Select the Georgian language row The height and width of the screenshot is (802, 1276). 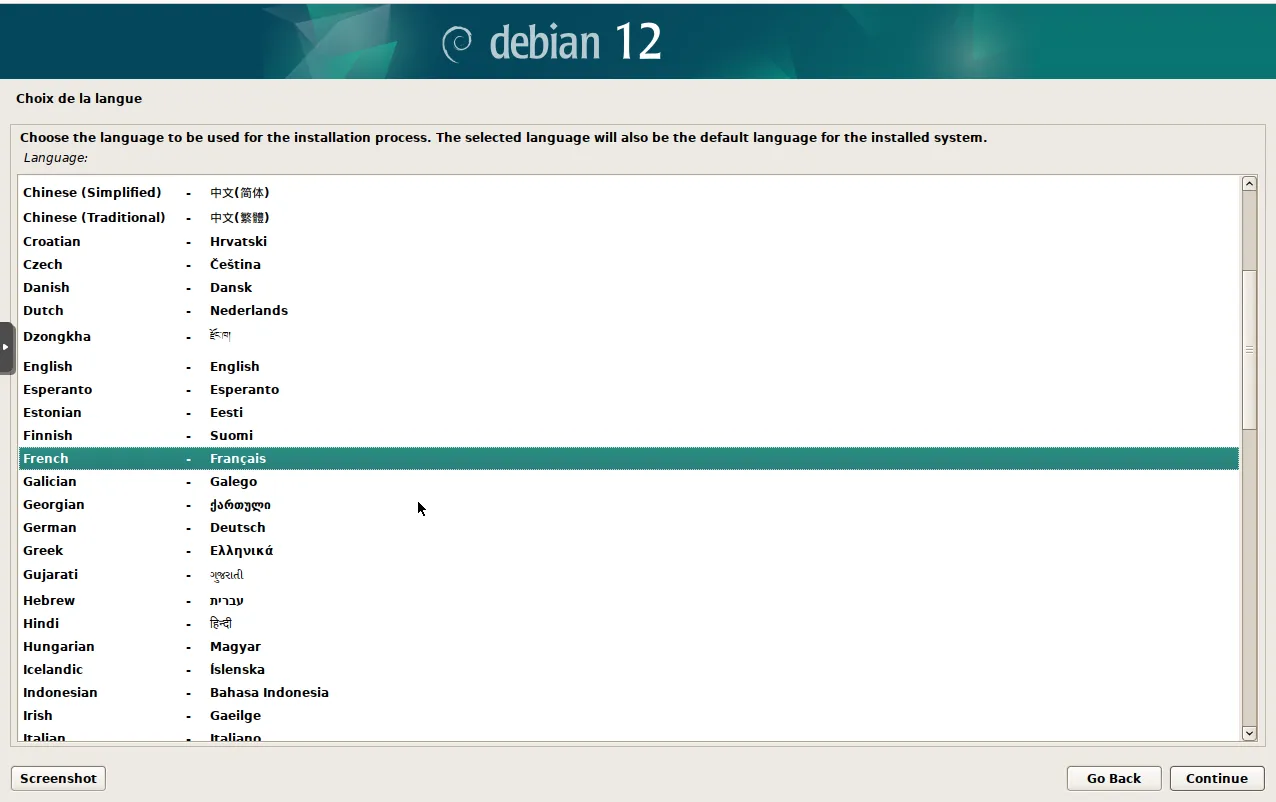click(629, 504)
